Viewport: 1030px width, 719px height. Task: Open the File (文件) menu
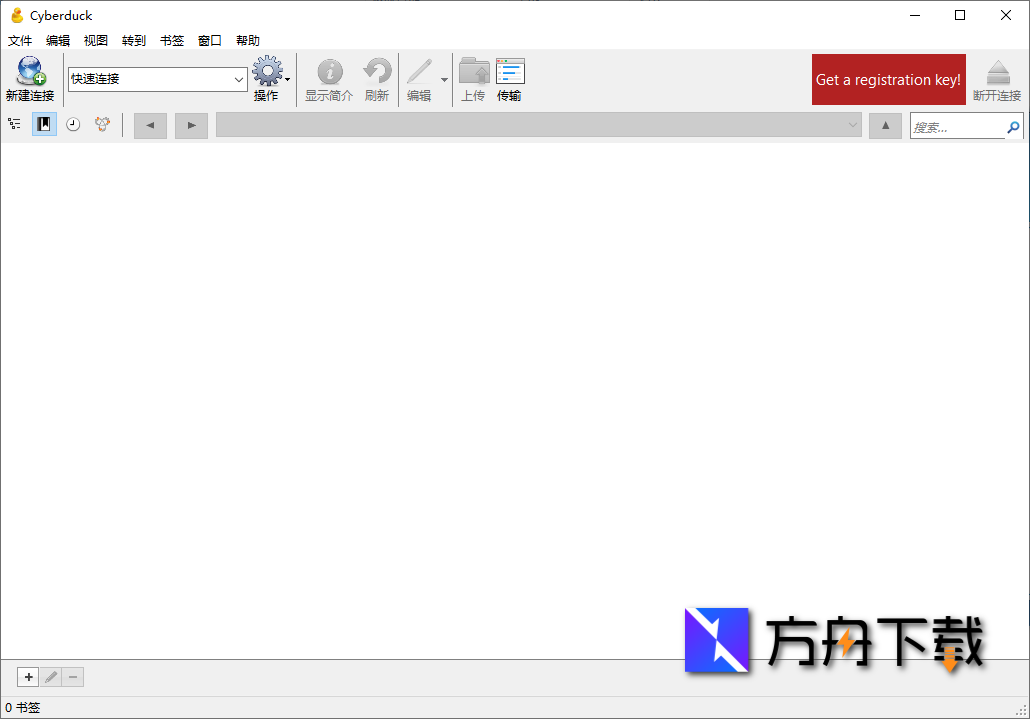(20, 41)
